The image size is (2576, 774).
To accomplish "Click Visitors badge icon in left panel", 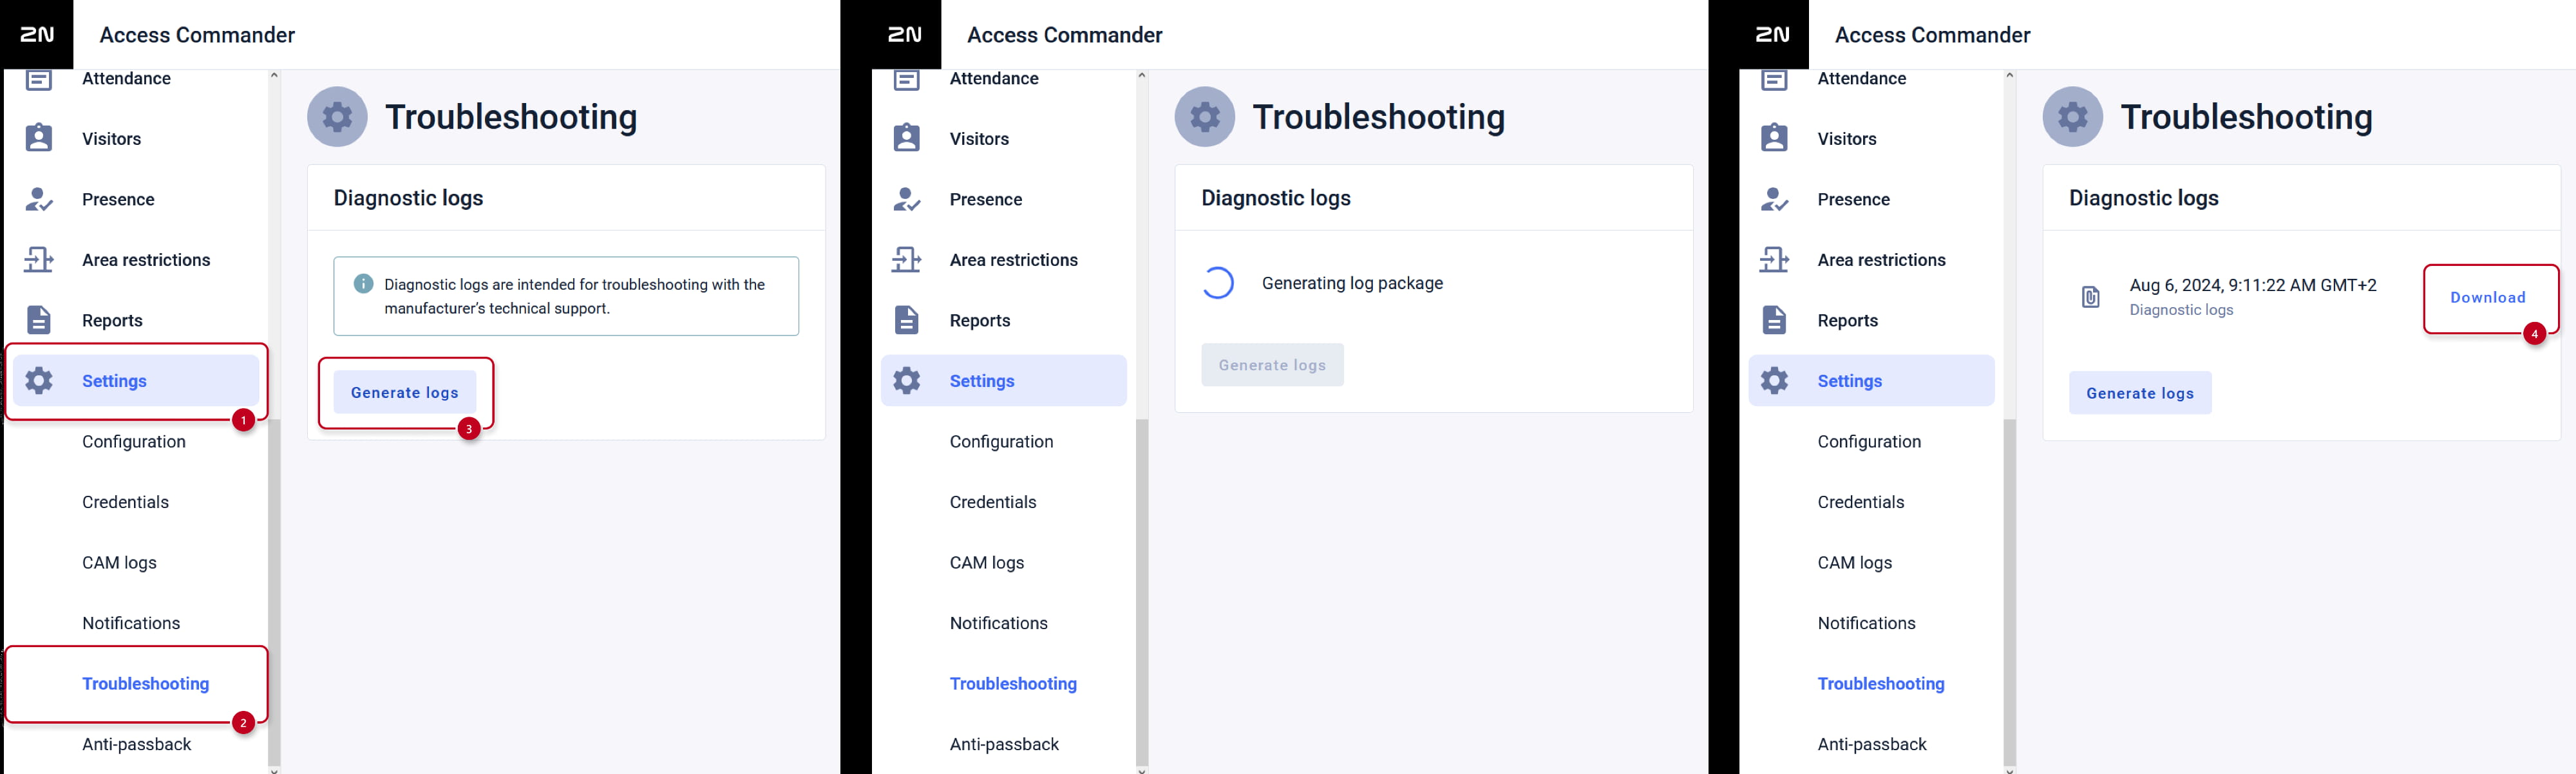I will click(39, 138).
